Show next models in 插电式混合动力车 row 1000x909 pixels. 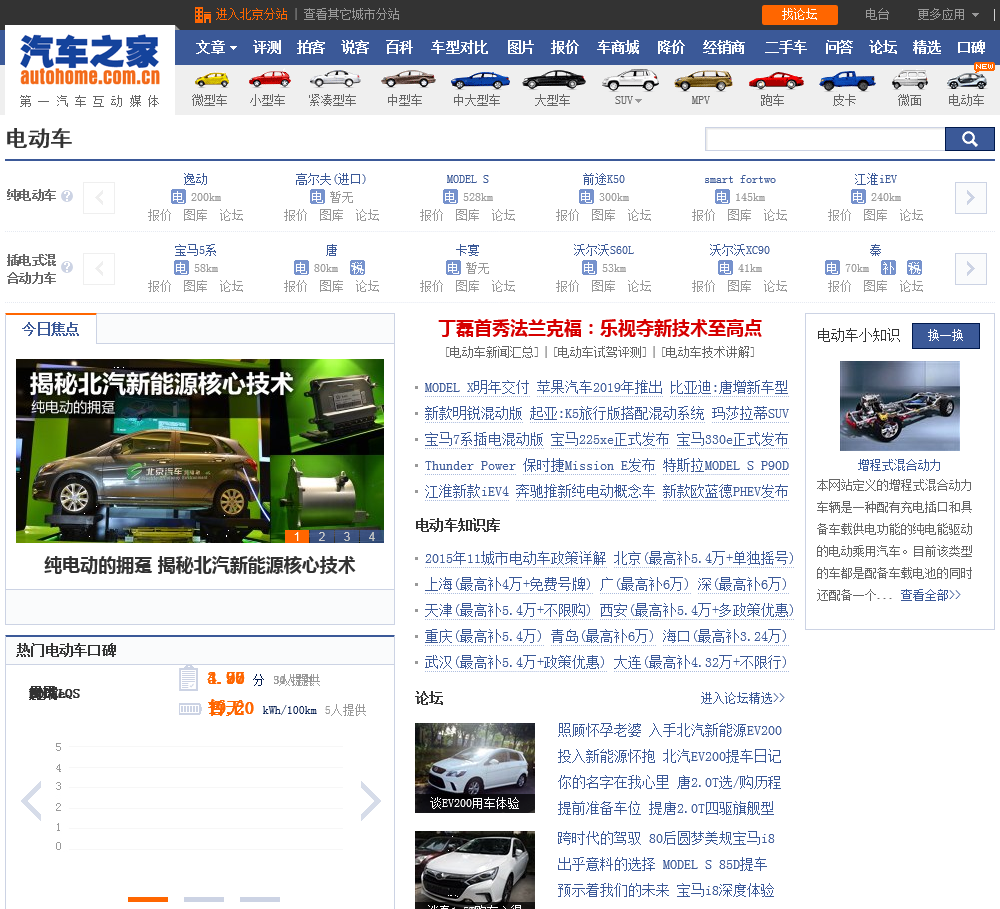970,269
